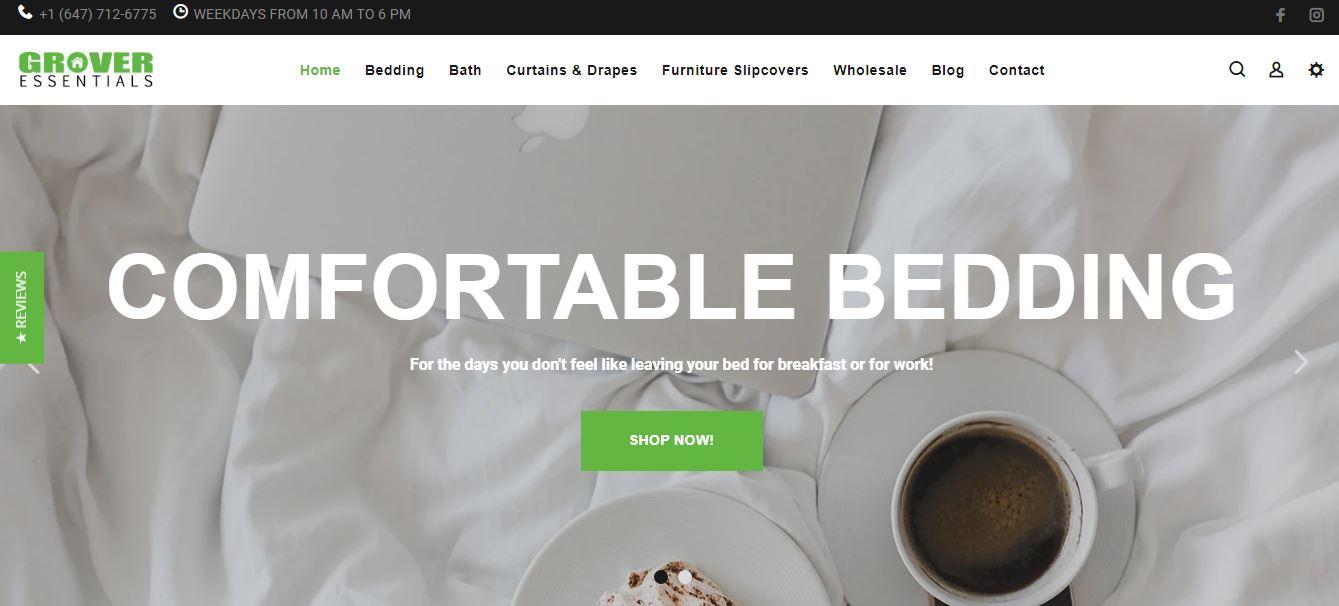1339x606 pixels.
Task: Call the +1 (647) 712-6775 number link
Action: pos(98,15)
